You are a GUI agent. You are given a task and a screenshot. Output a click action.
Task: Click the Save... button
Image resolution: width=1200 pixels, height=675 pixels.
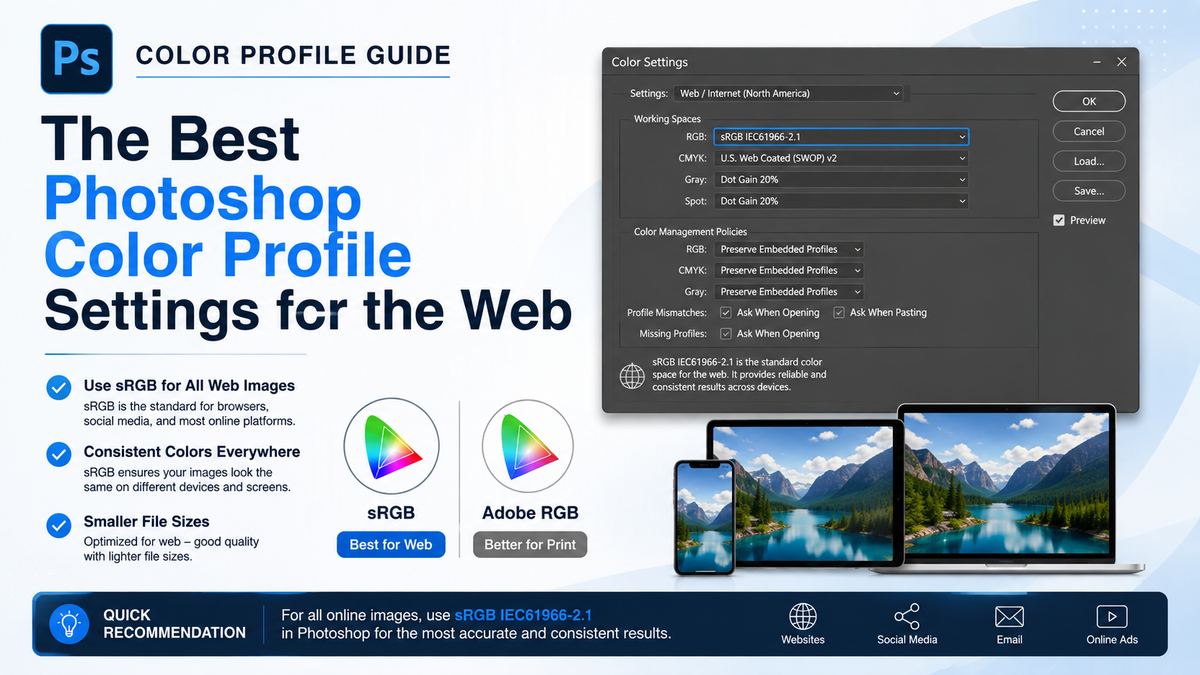1089,190
